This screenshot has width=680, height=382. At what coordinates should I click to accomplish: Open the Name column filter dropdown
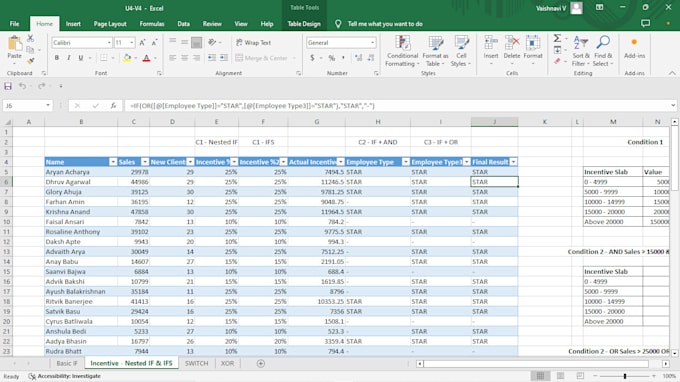pos(113,162)
